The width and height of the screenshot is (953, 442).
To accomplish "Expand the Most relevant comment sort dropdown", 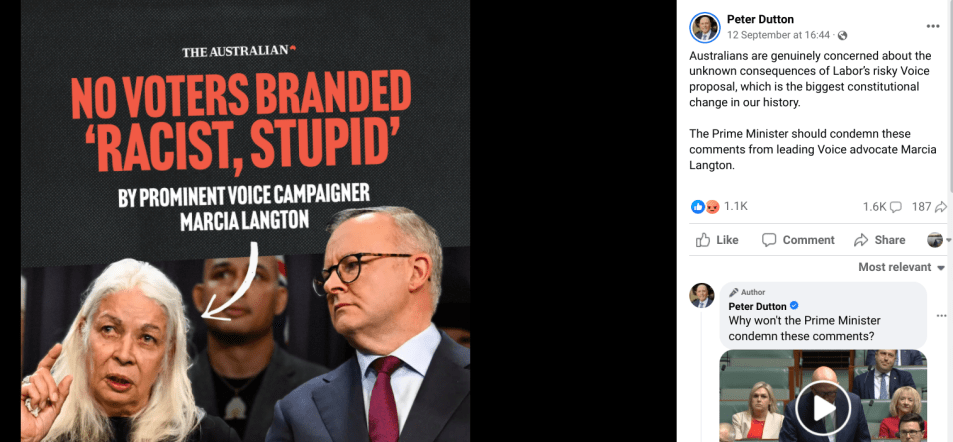I will [x=901, y=267].
